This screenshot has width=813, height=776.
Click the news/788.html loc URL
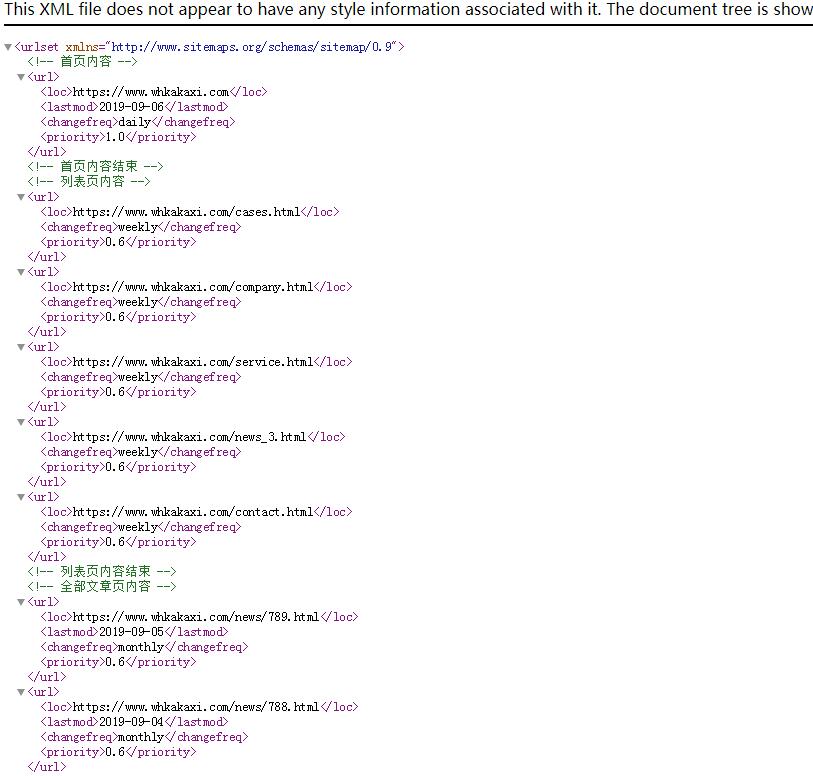(x=196, y=707)
